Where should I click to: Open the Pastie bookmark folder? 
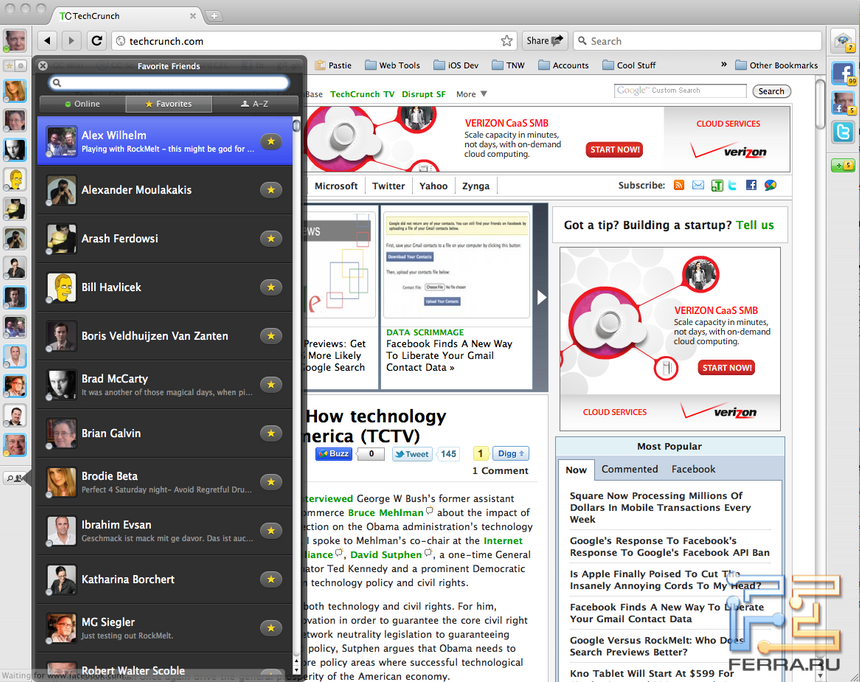[x=333, y=65]
